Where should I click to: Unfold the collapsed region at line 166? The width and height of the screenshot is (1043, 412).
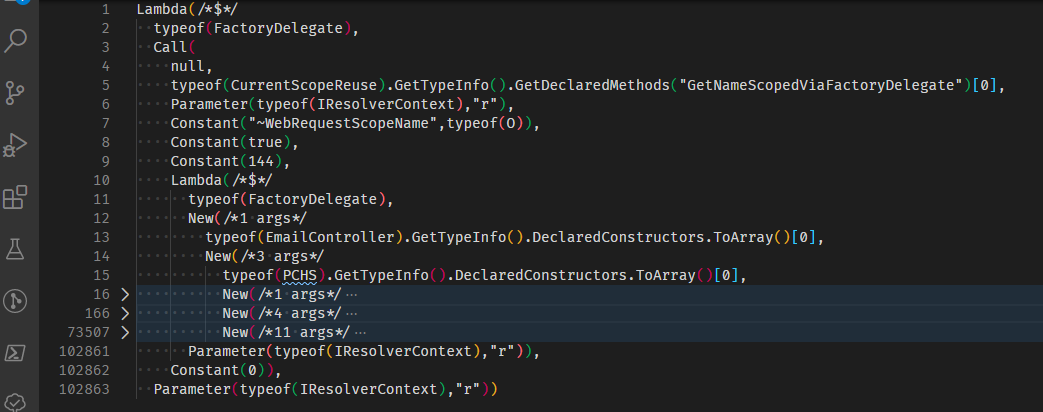tap(125, 313)
